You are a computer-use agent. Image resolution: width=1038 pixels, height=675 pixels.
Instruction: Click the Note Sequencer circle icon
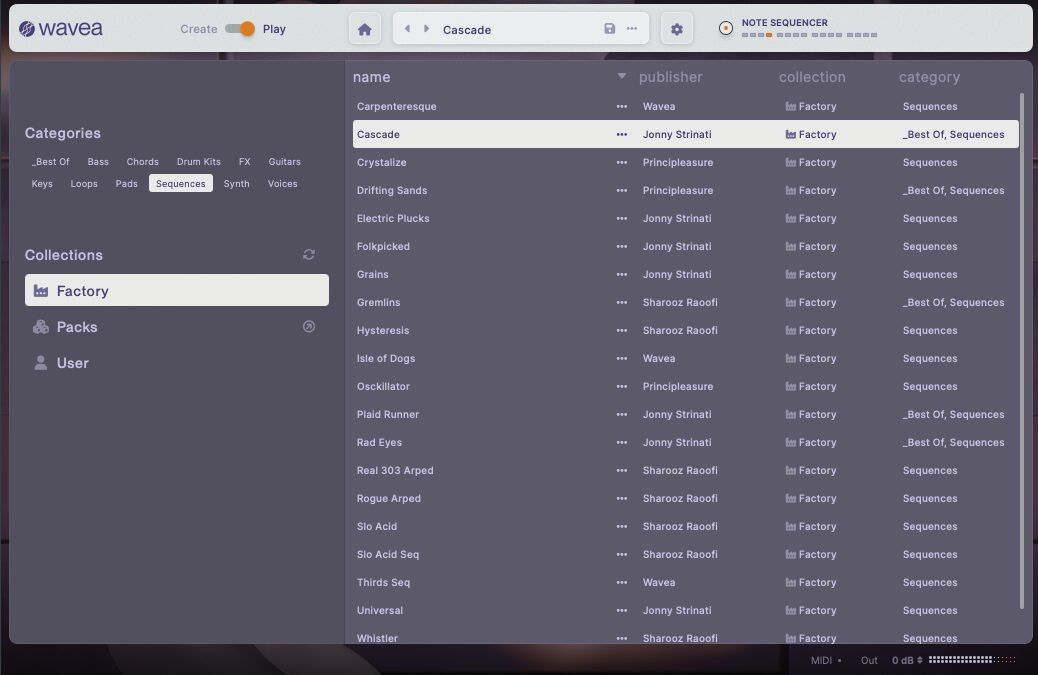click(726, 28)
